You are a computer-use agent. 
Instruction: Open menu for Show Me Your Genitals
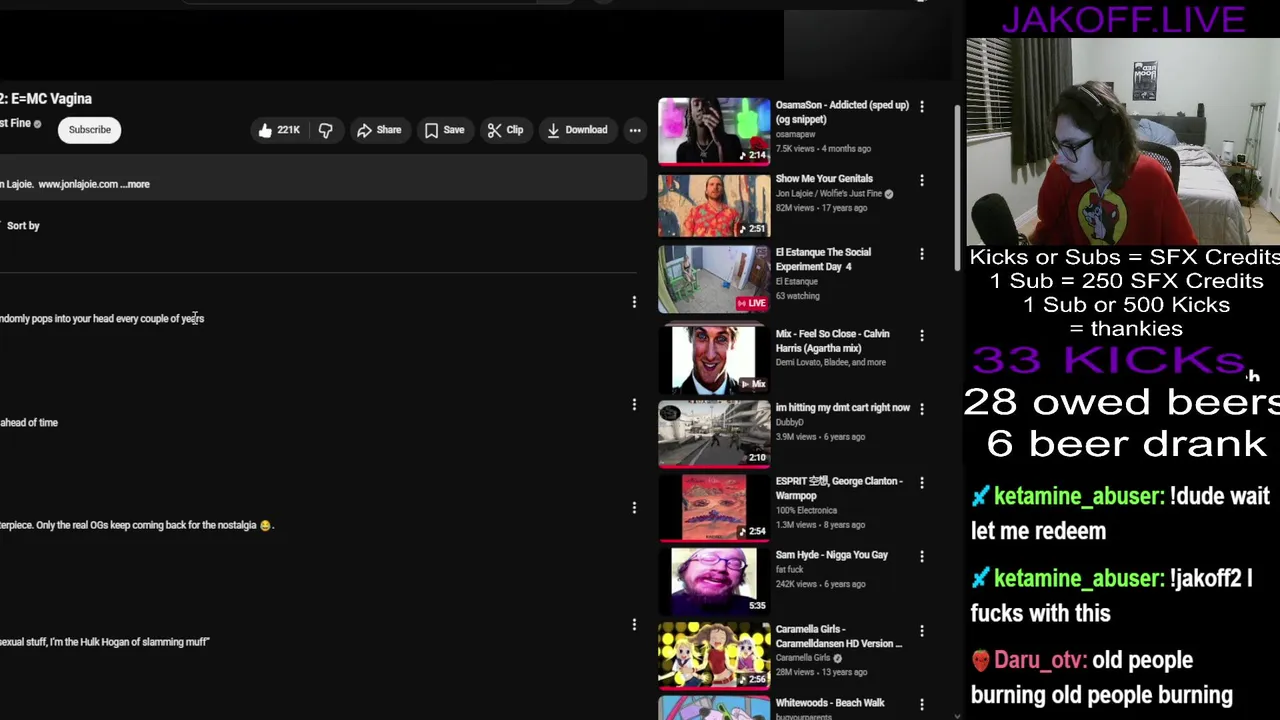[922, 180]
